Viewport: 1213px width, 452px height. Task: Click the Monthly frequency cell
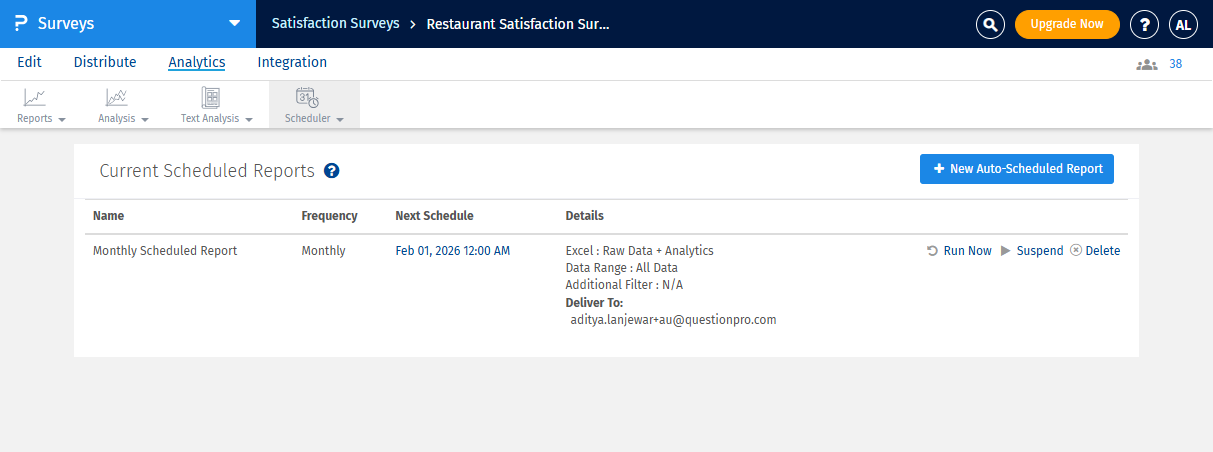(x=324, y=251)
